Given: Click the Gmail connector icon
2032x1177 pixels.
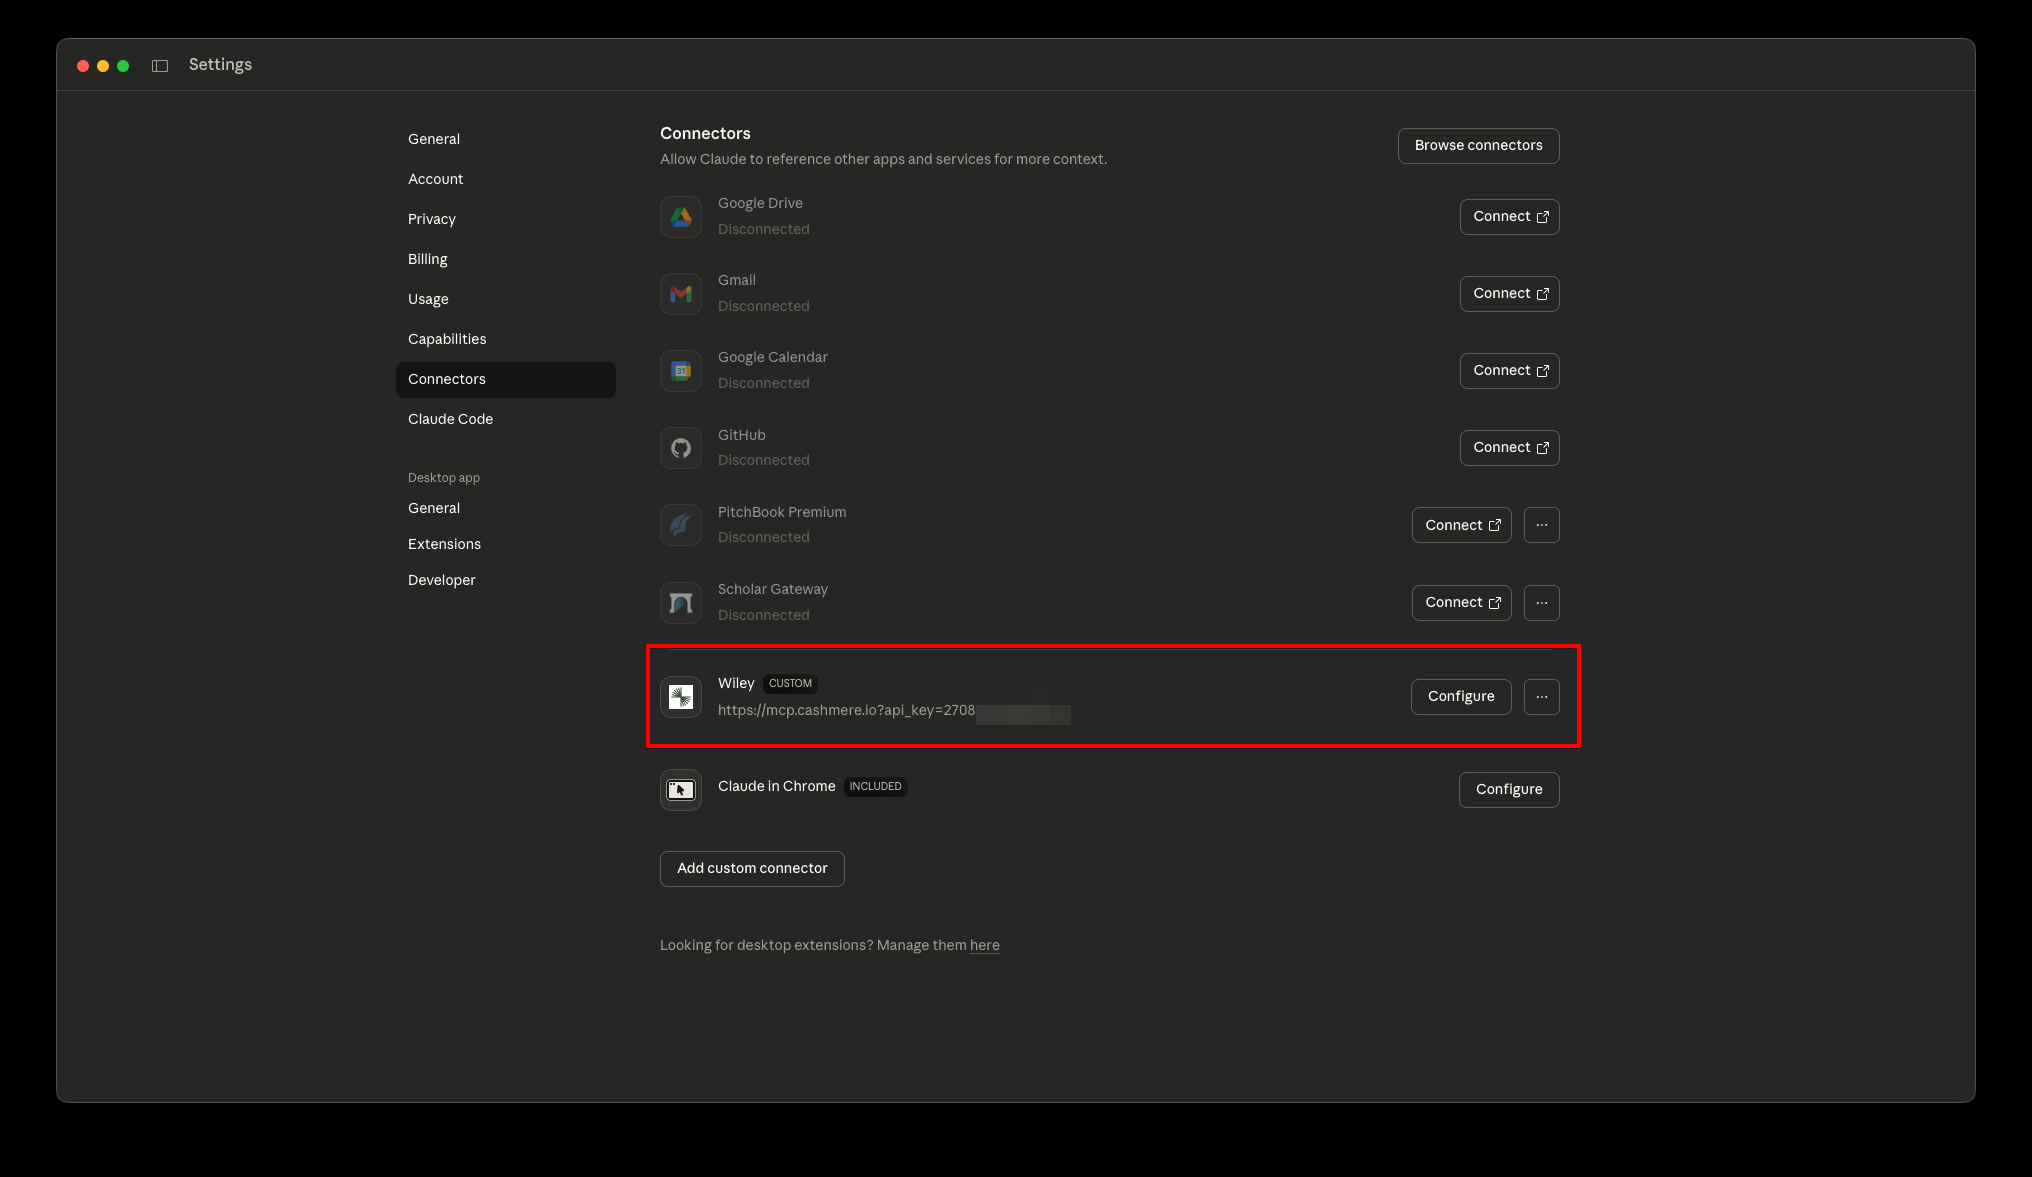Looking at the screenshot, I should (x=681, y=294).
